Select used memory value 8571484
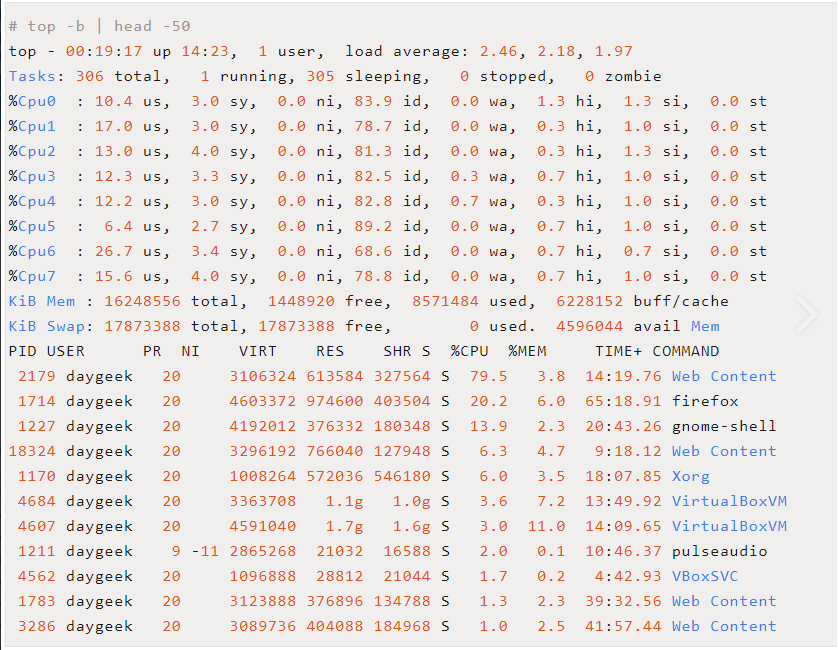The image size is (838, 650). [x=445, y=301]
